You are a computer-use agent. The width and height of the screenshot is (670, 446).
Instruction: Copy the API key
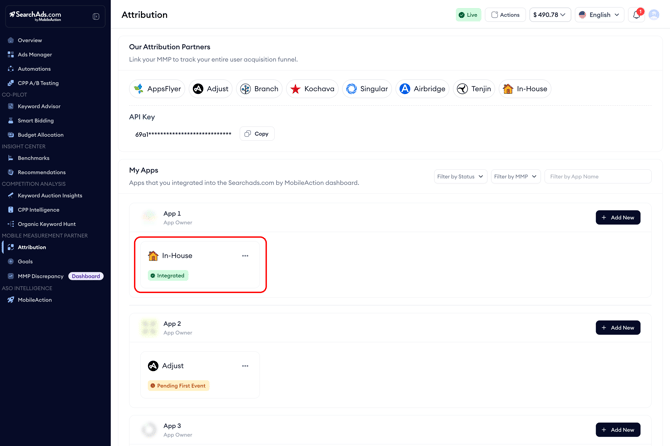tap(257, 134)
